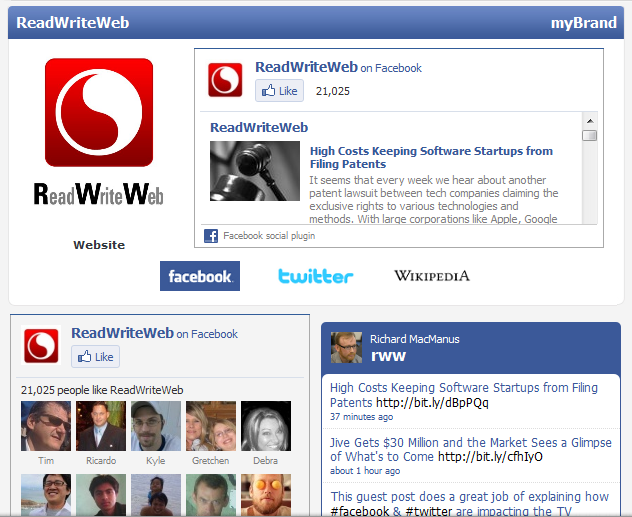This screenshot has width=632, height=517.
Task: Open the http://bit.ly/cfhIyO link
Action: tap(490, 457)
